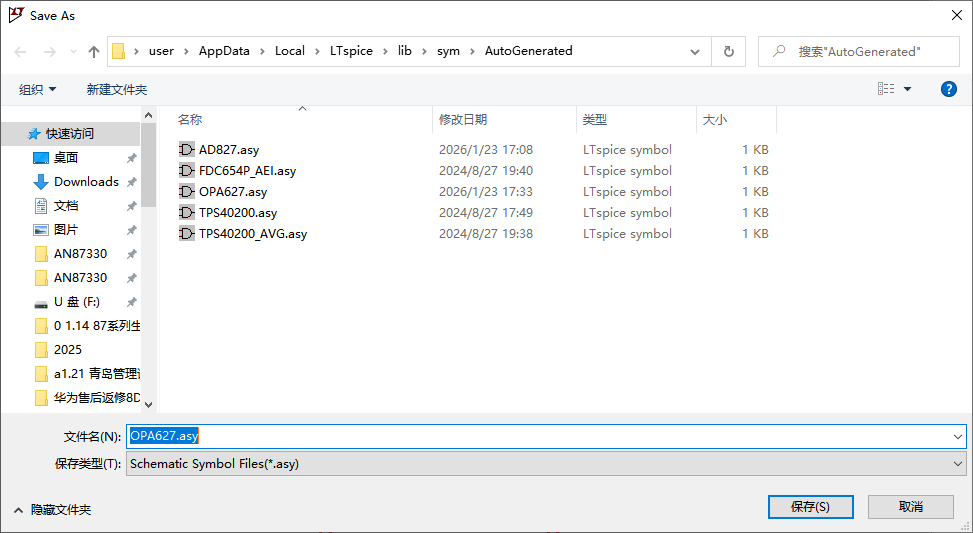Click the LTspice logo in title bar
Viewport: 973px width, 533px height.
tap(16, 15)
